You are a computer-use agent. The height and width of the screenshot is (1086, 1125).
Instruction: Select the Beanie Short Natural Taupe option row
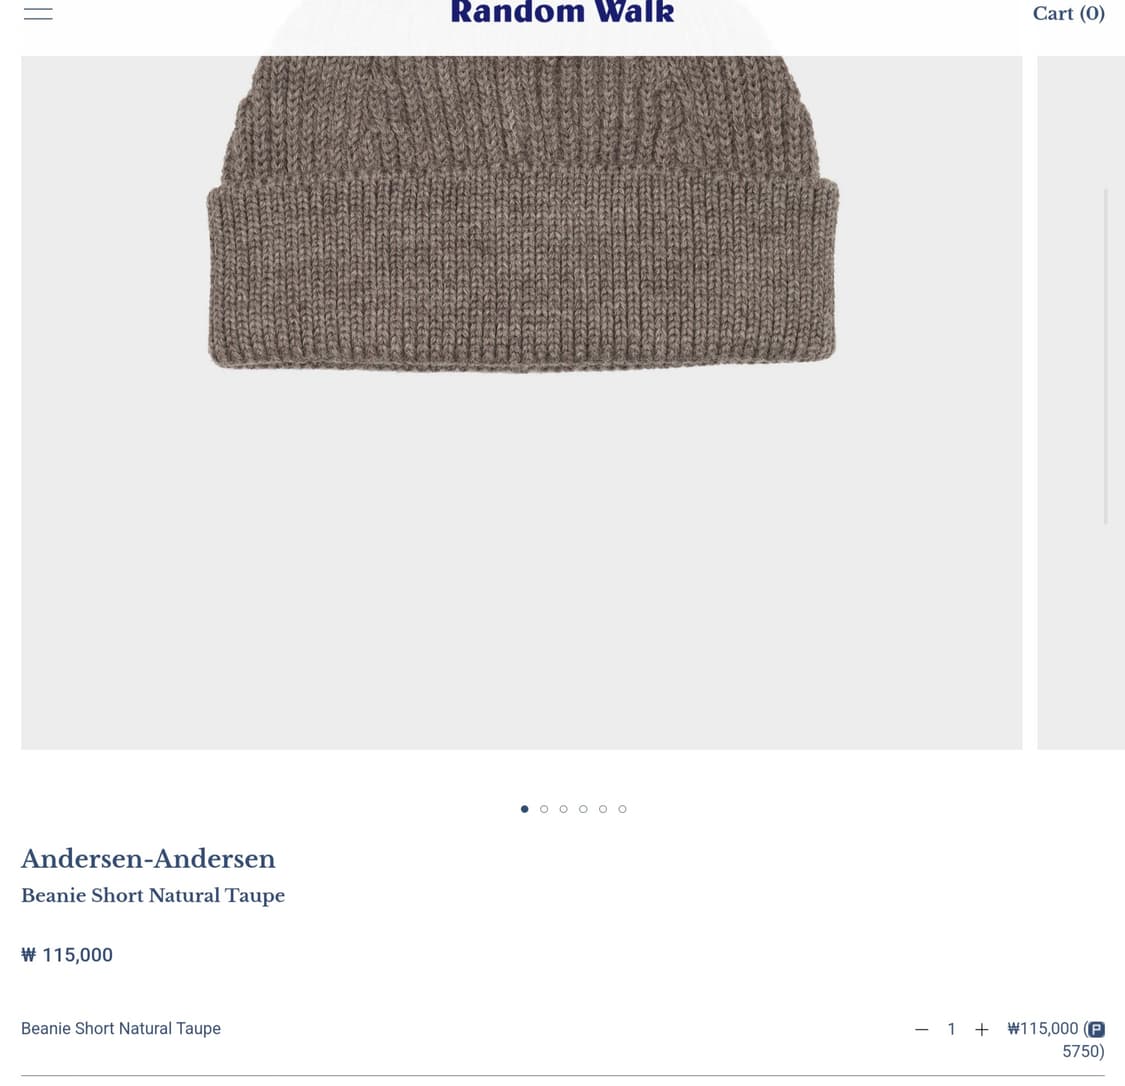[x=562, y=1039]
